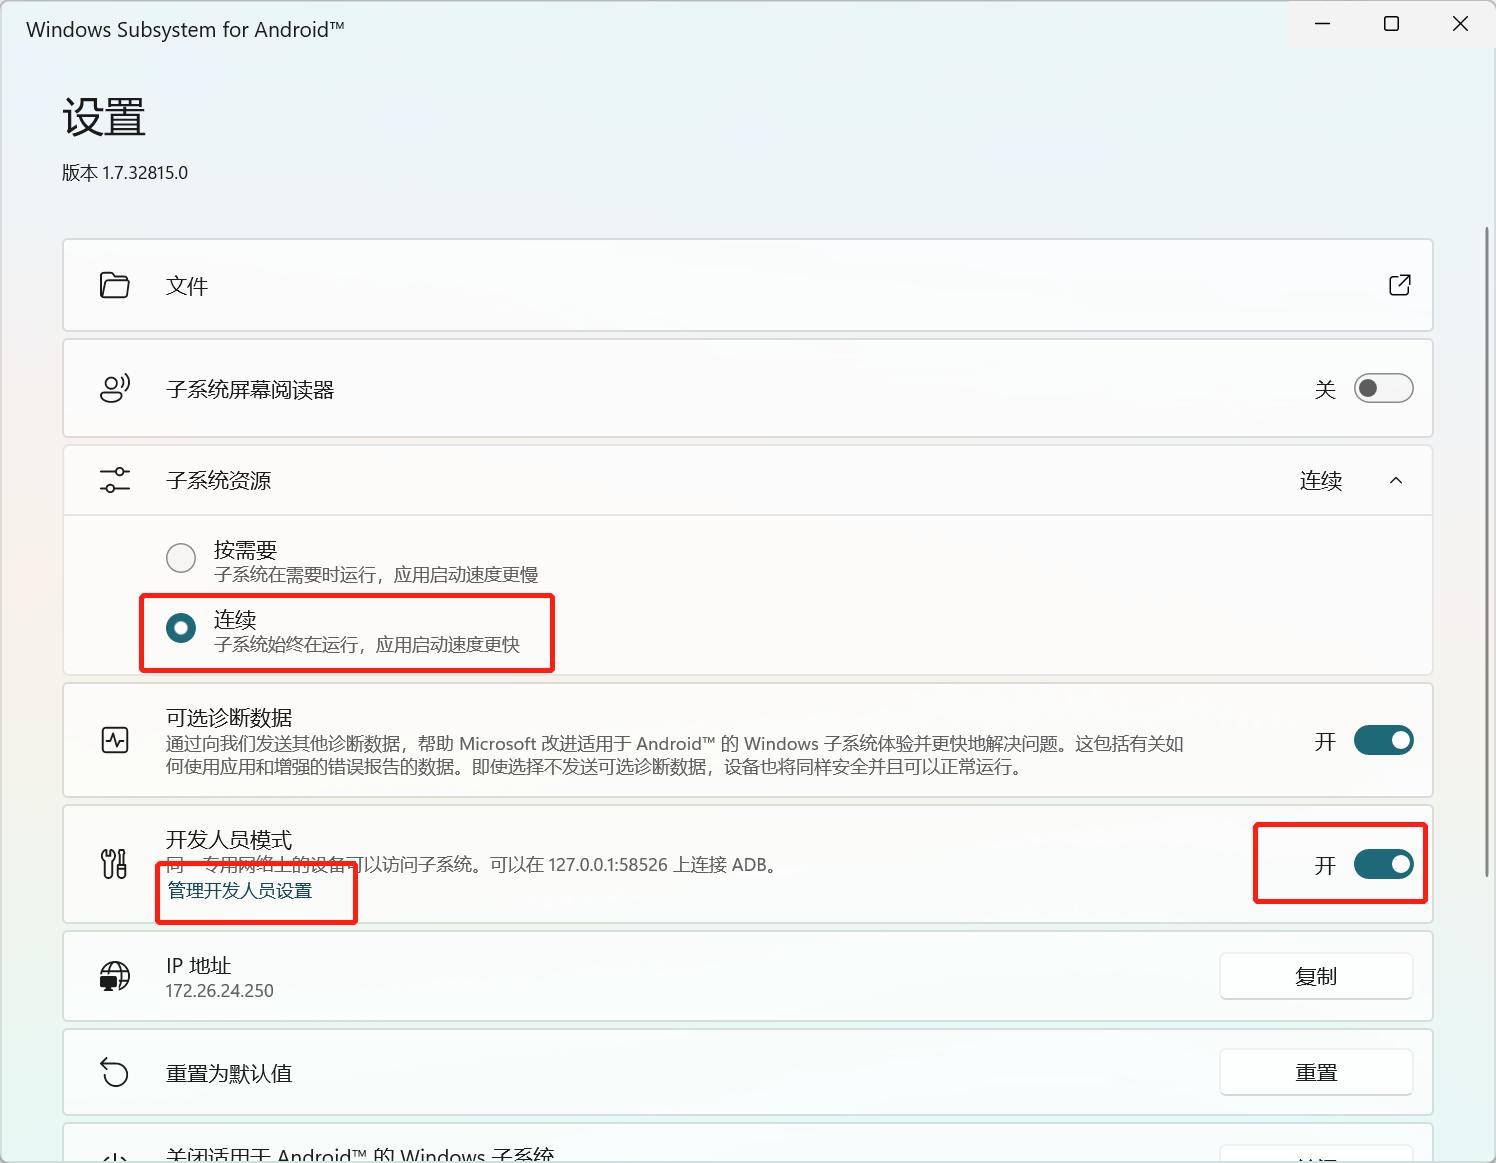Disable the 可选诊断数据 toggle

(1383, 740)
